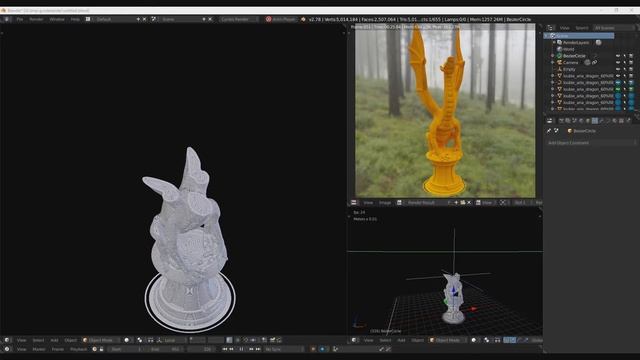Screen dimensions: 640x360
Task: Open the outliner editor type icon
Action: [x=551, y=28]
